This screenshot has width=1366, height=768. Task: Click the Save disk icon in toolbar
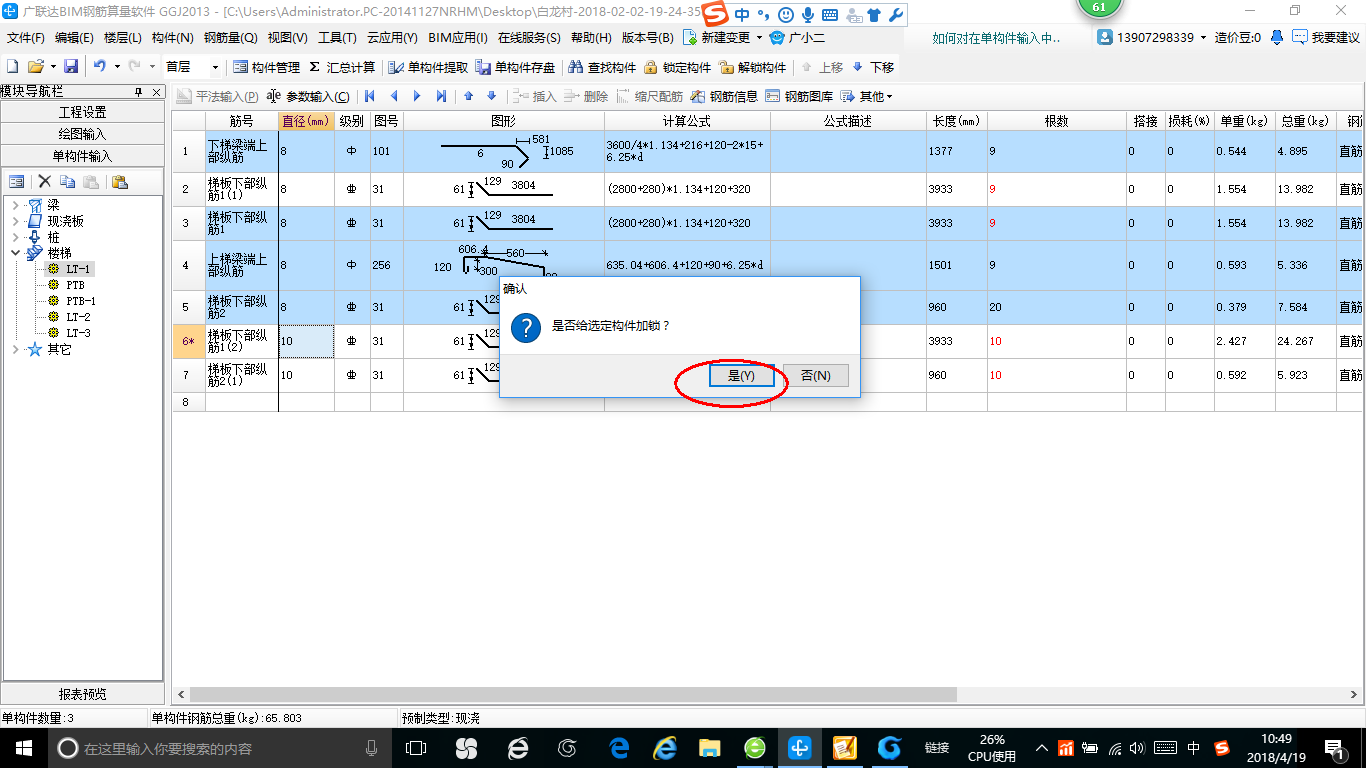pyautogui.click(x=71, y=67)
